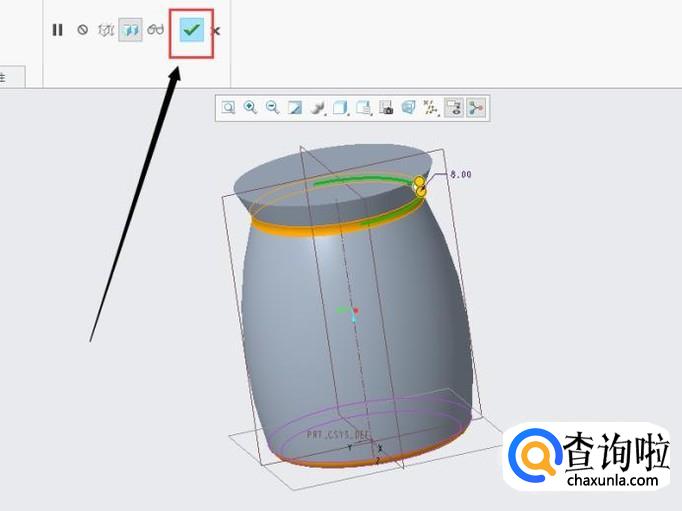Toggle the spin center display
Viewport: 682px width, 511px height.
476,108
